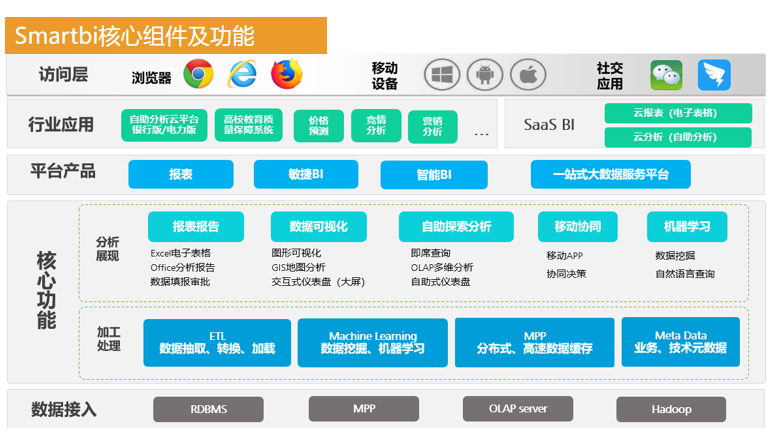Click the 数据接入 layer label

click(x=64, y=410)
